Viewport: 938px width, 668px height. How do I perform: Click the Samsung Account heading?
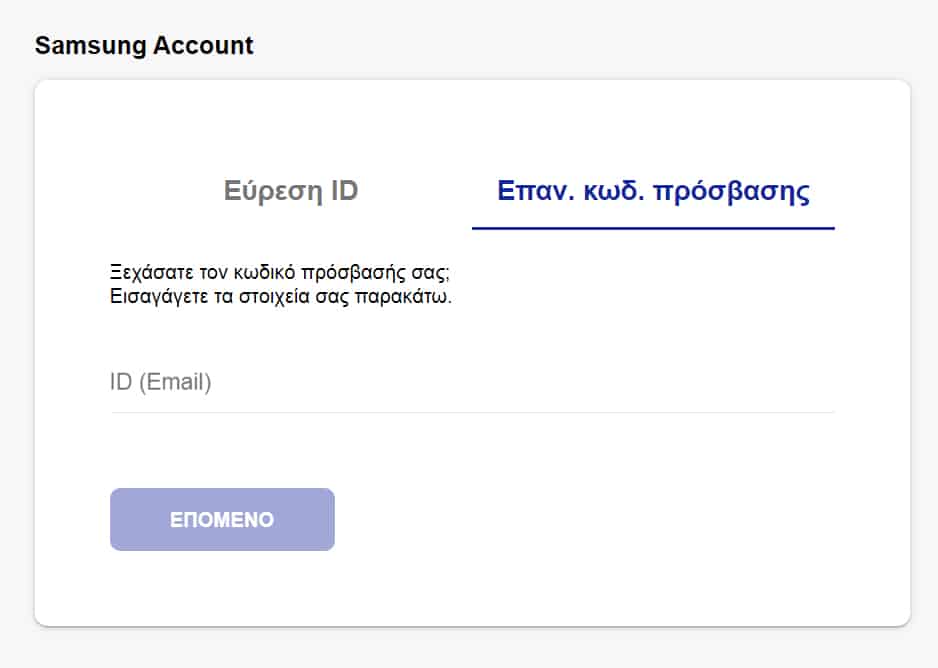144,45
